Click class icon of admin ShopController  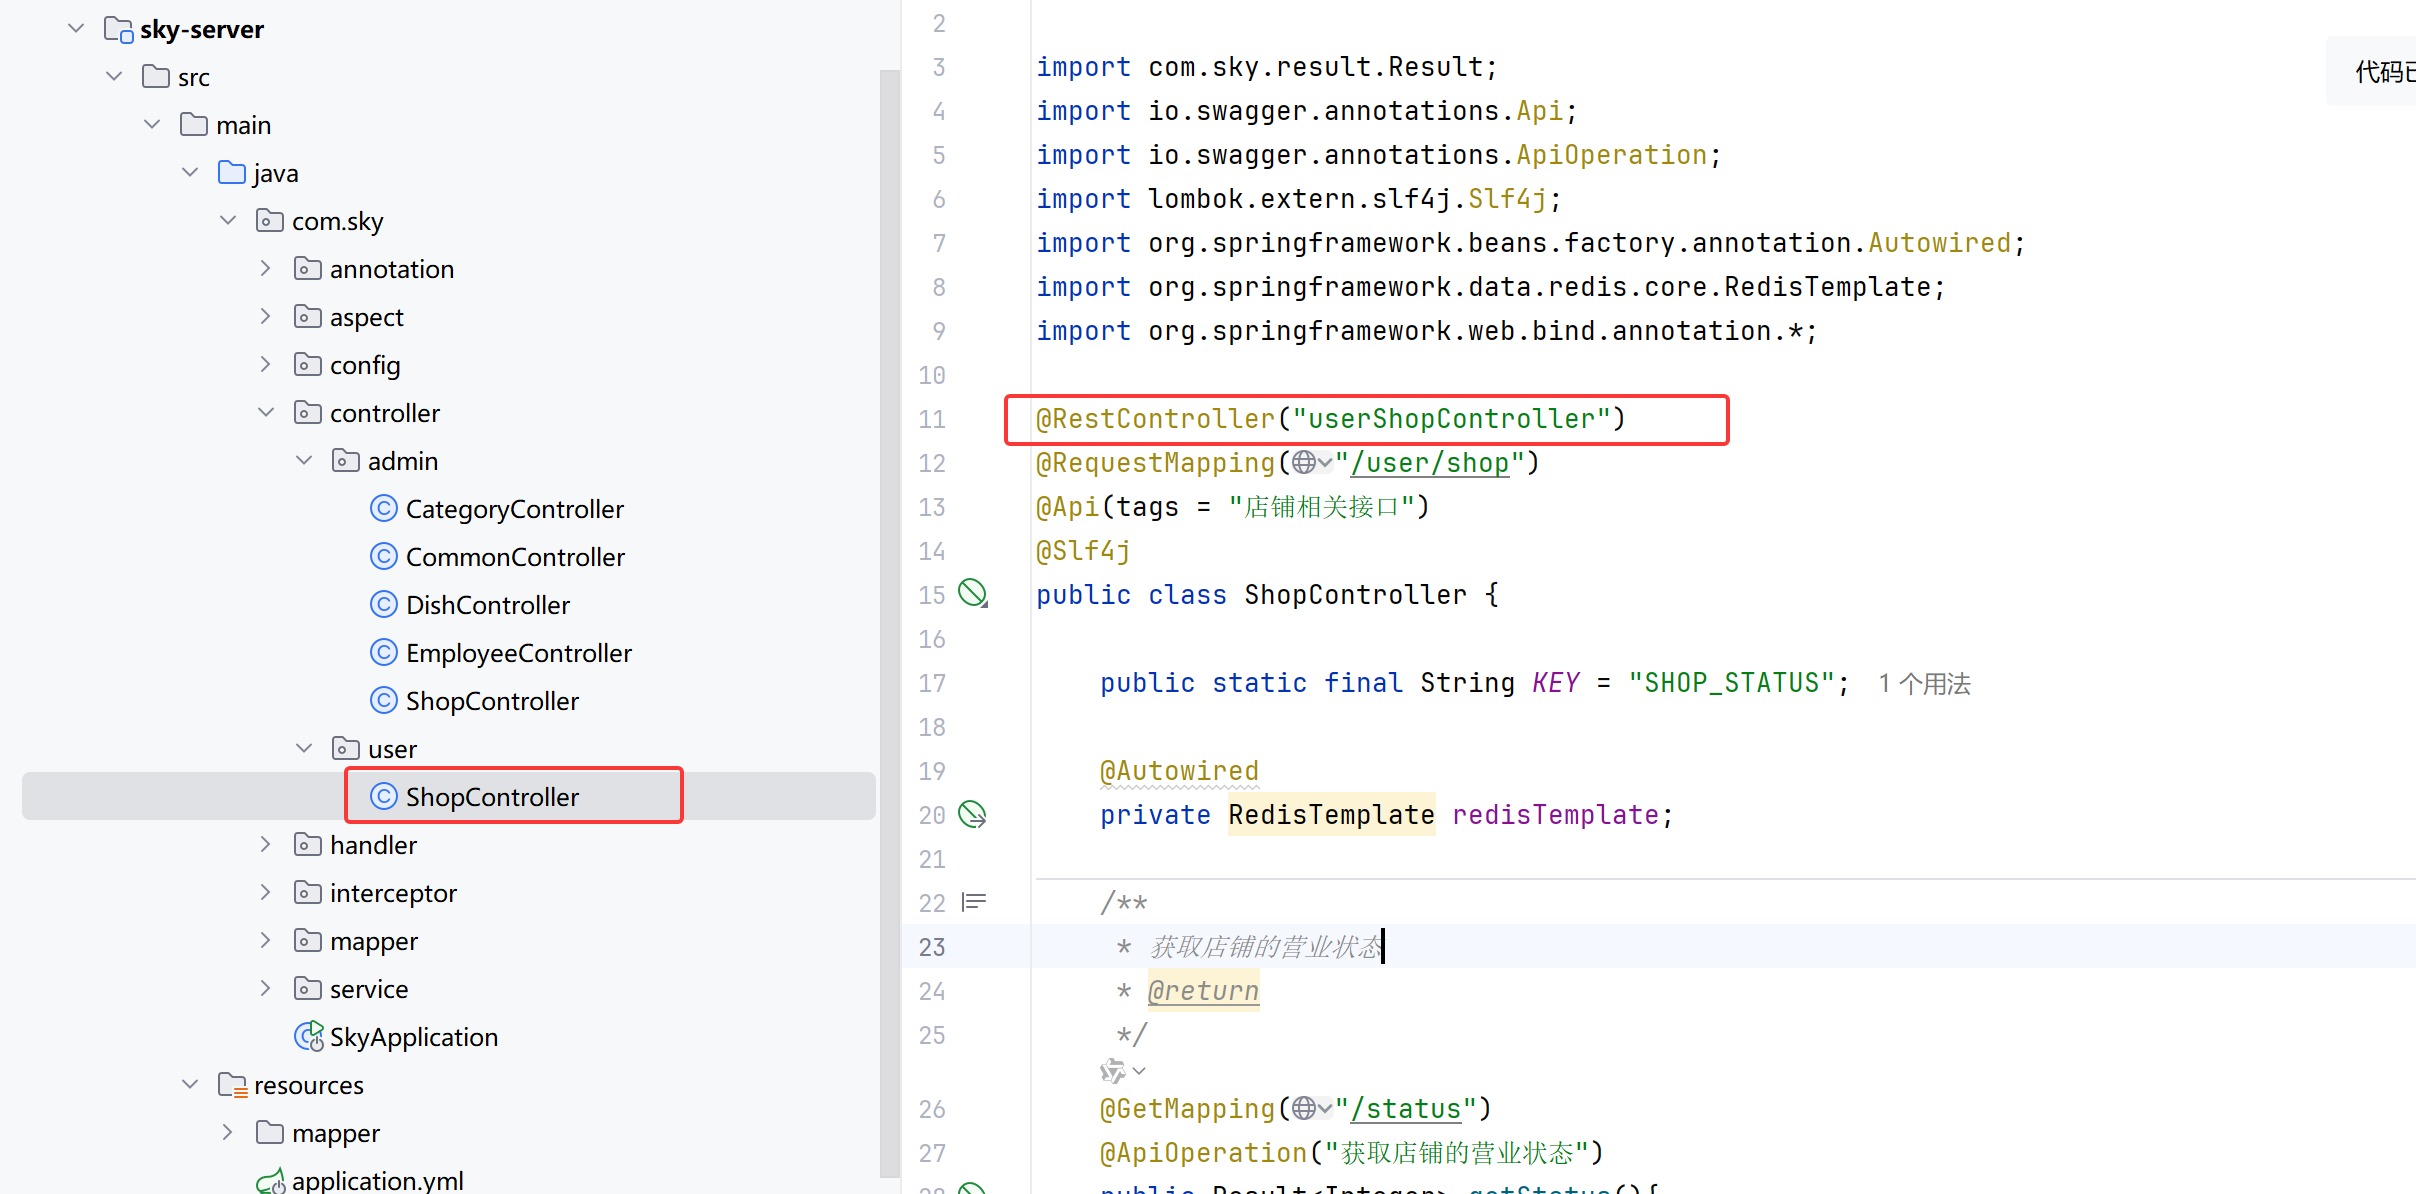(x=384, y=701)
